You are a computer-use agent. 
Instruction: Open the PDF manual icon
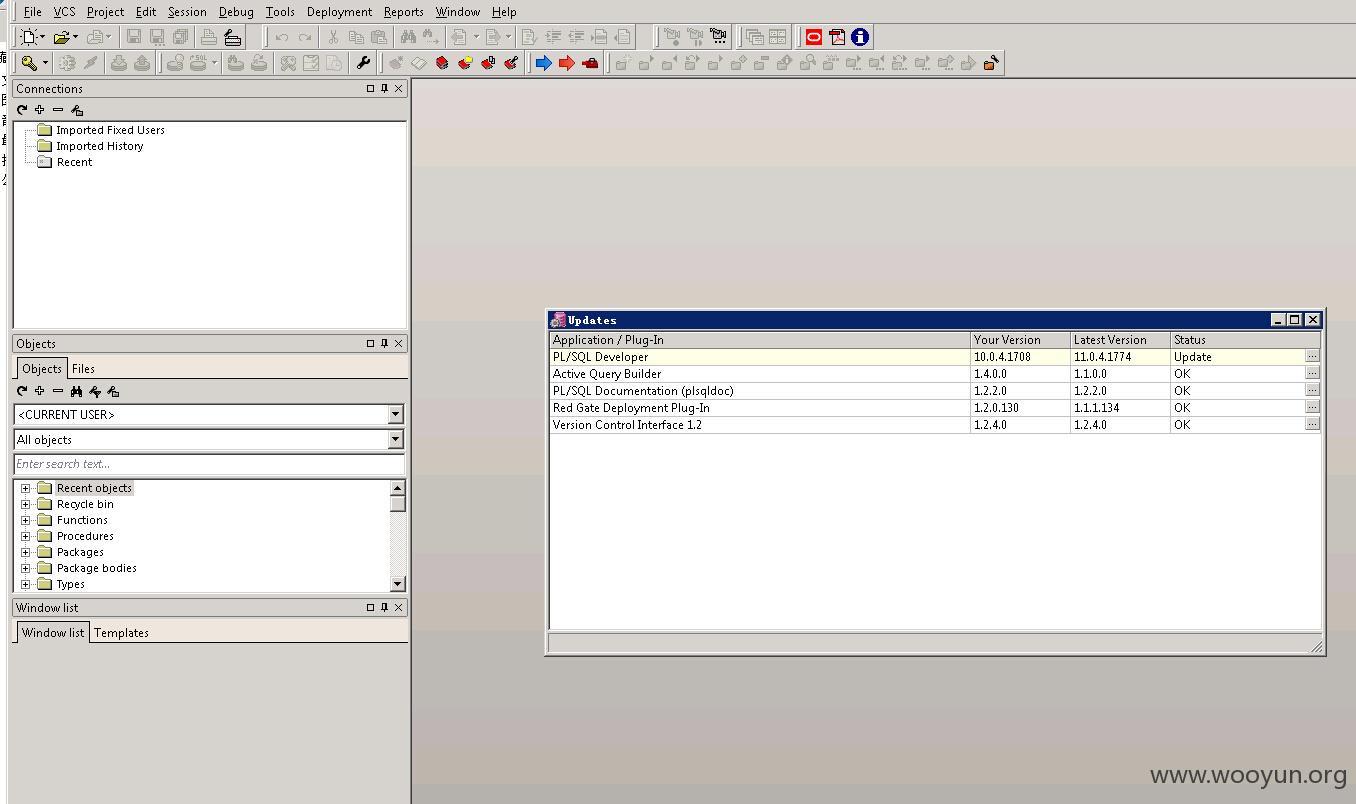837,37
